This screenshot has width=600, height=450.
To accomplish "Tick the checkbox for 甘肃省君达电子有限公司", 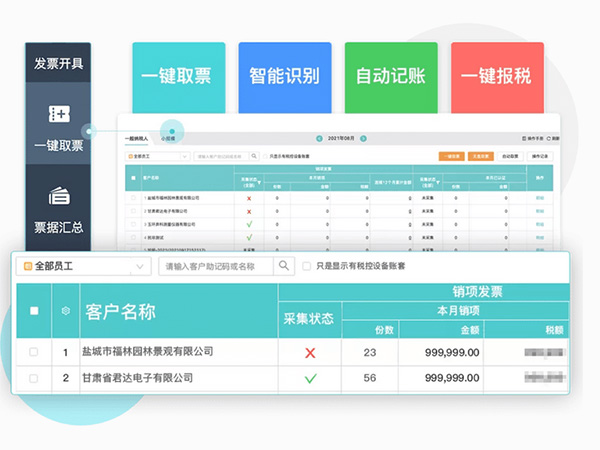I will click(x=34, y=378).
